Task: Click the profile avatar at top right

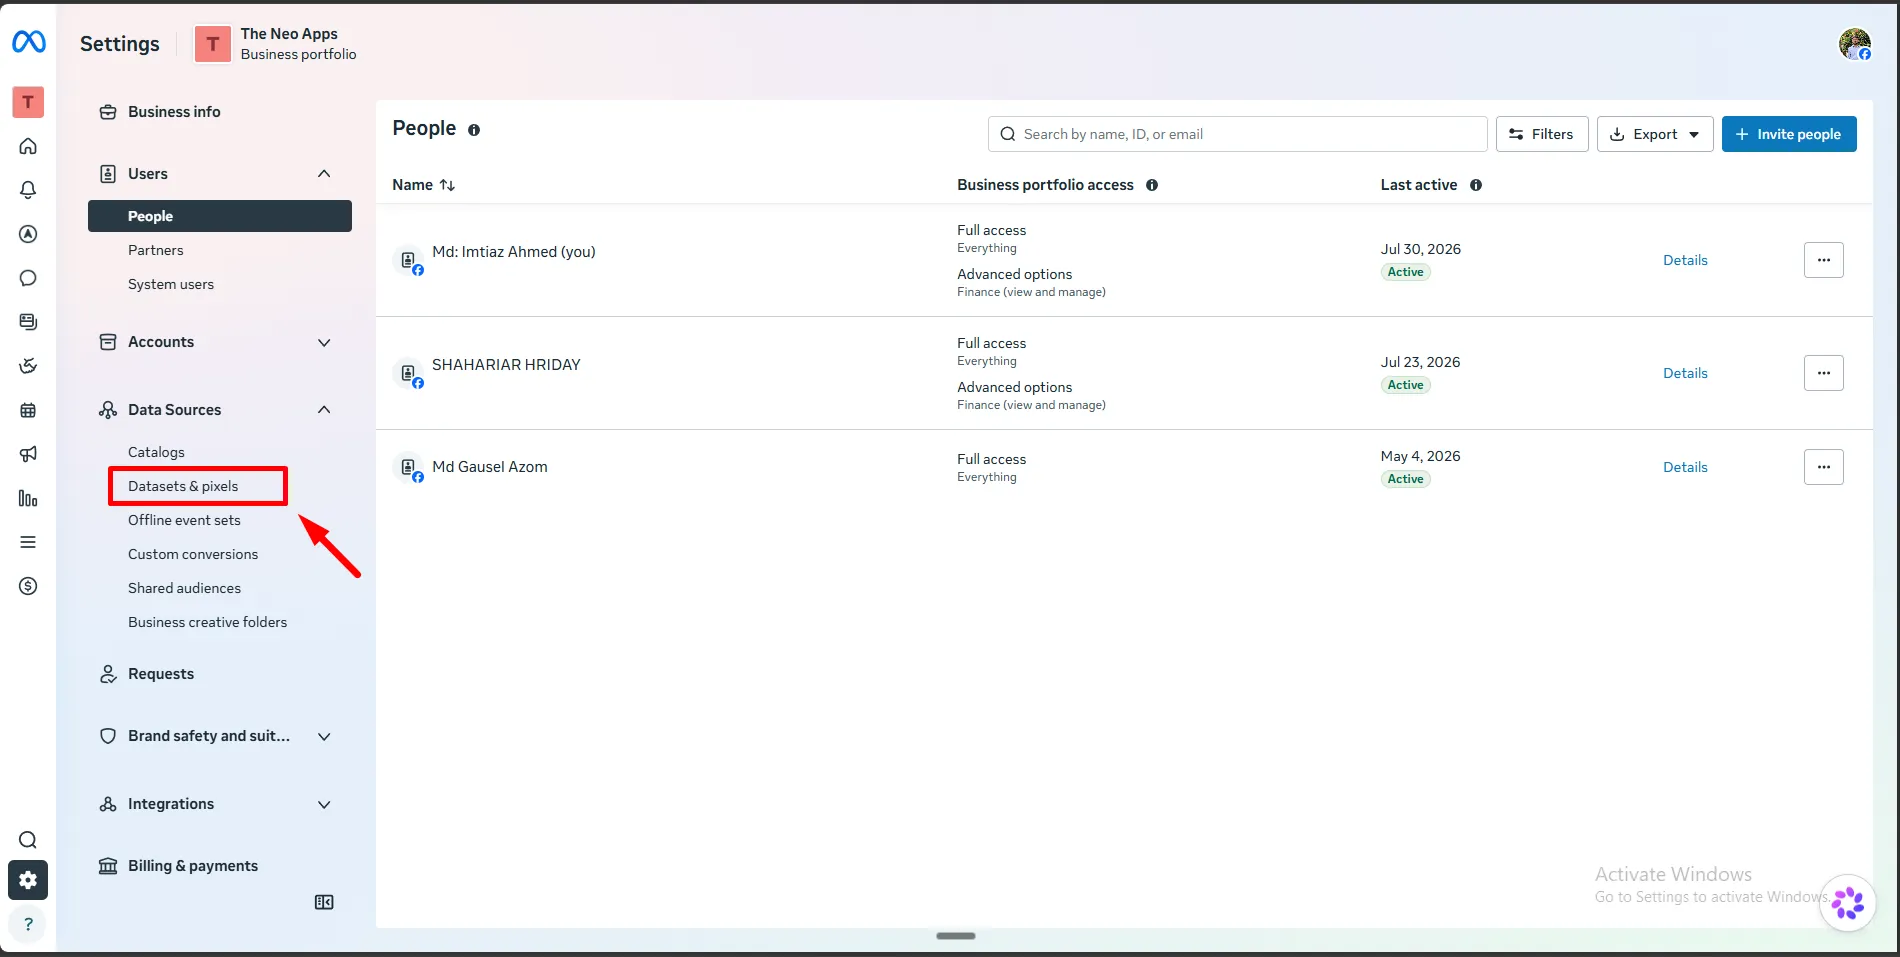Action: point(1855,44)
